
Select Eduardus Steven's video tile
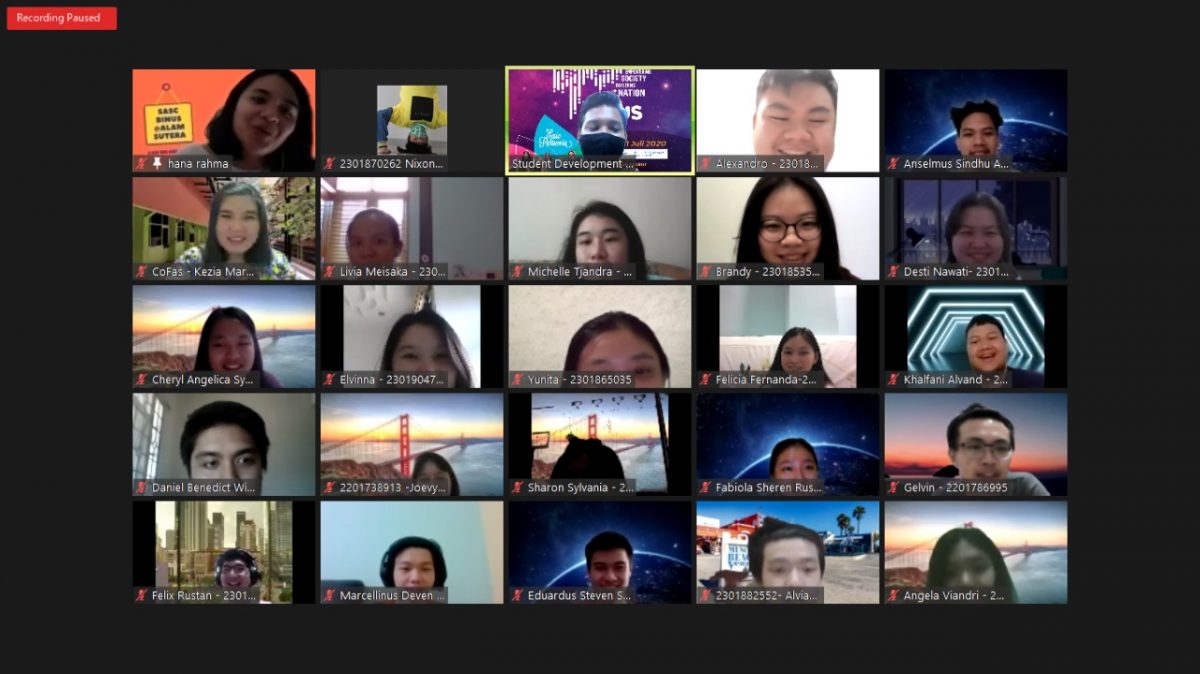tap(600, 552)
